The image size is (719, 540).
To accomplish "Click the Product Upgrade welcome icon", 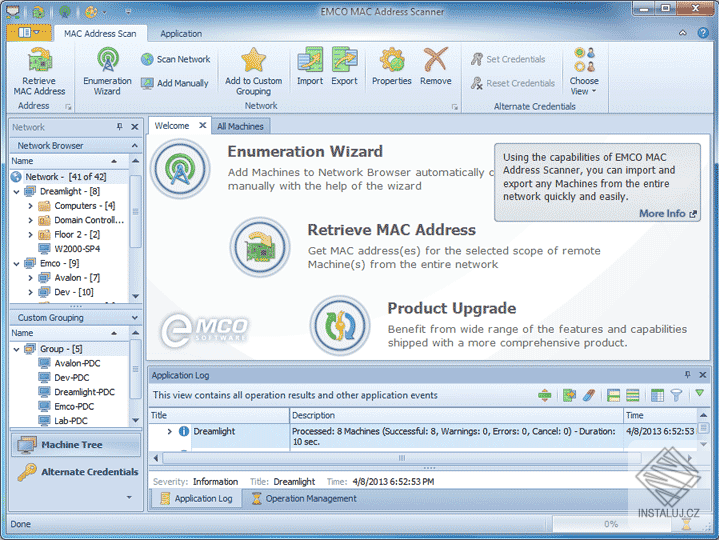I will pos(340,325).
